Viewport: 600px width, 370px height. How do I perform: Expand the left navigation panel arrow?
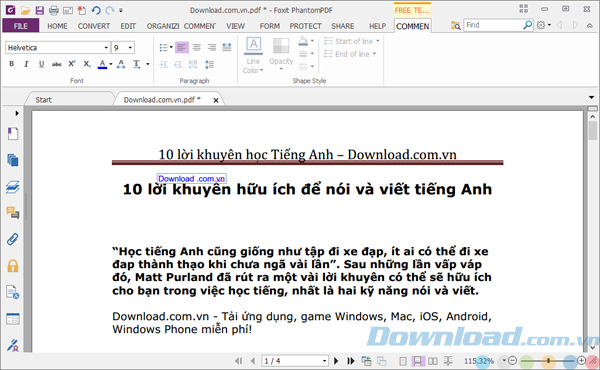(x=17, y=113)
